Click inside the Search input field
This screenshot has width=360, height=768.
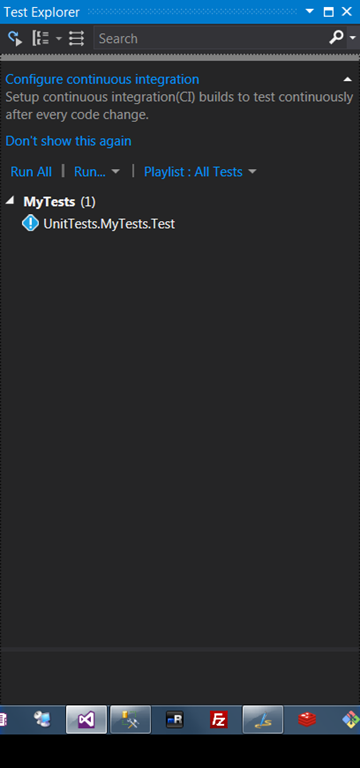[211, 38]
